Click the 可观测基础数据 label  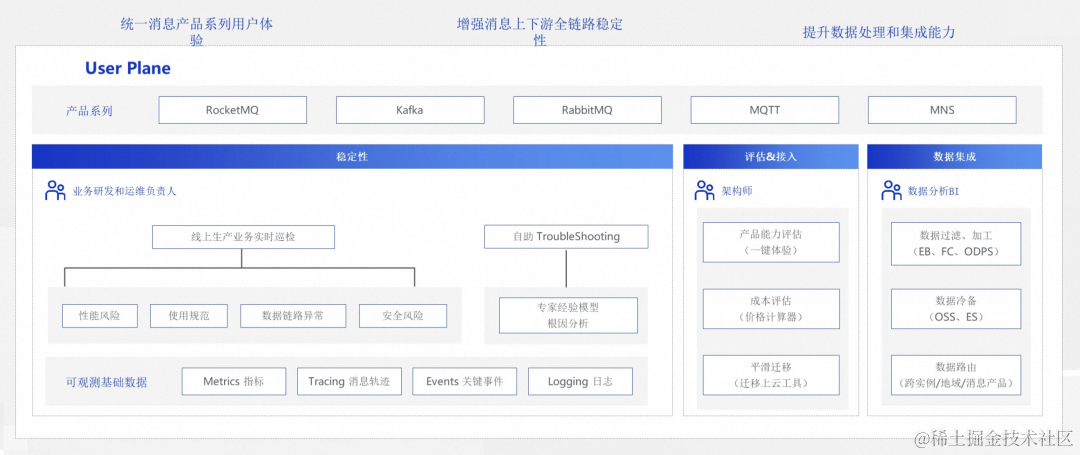106,382
